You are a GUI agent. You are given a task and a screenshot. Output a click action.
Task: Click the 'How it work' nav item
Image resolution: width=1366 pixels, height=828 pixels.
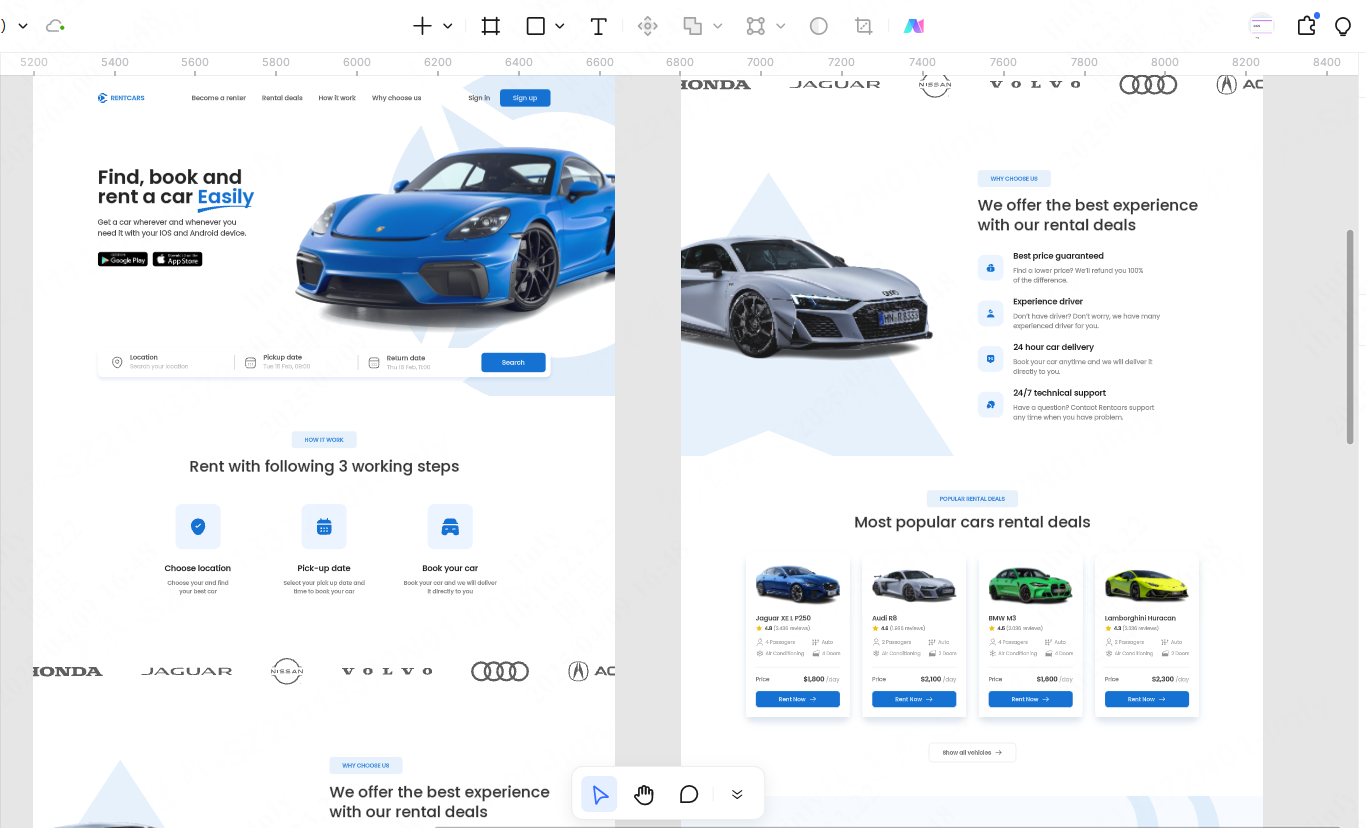337,98
